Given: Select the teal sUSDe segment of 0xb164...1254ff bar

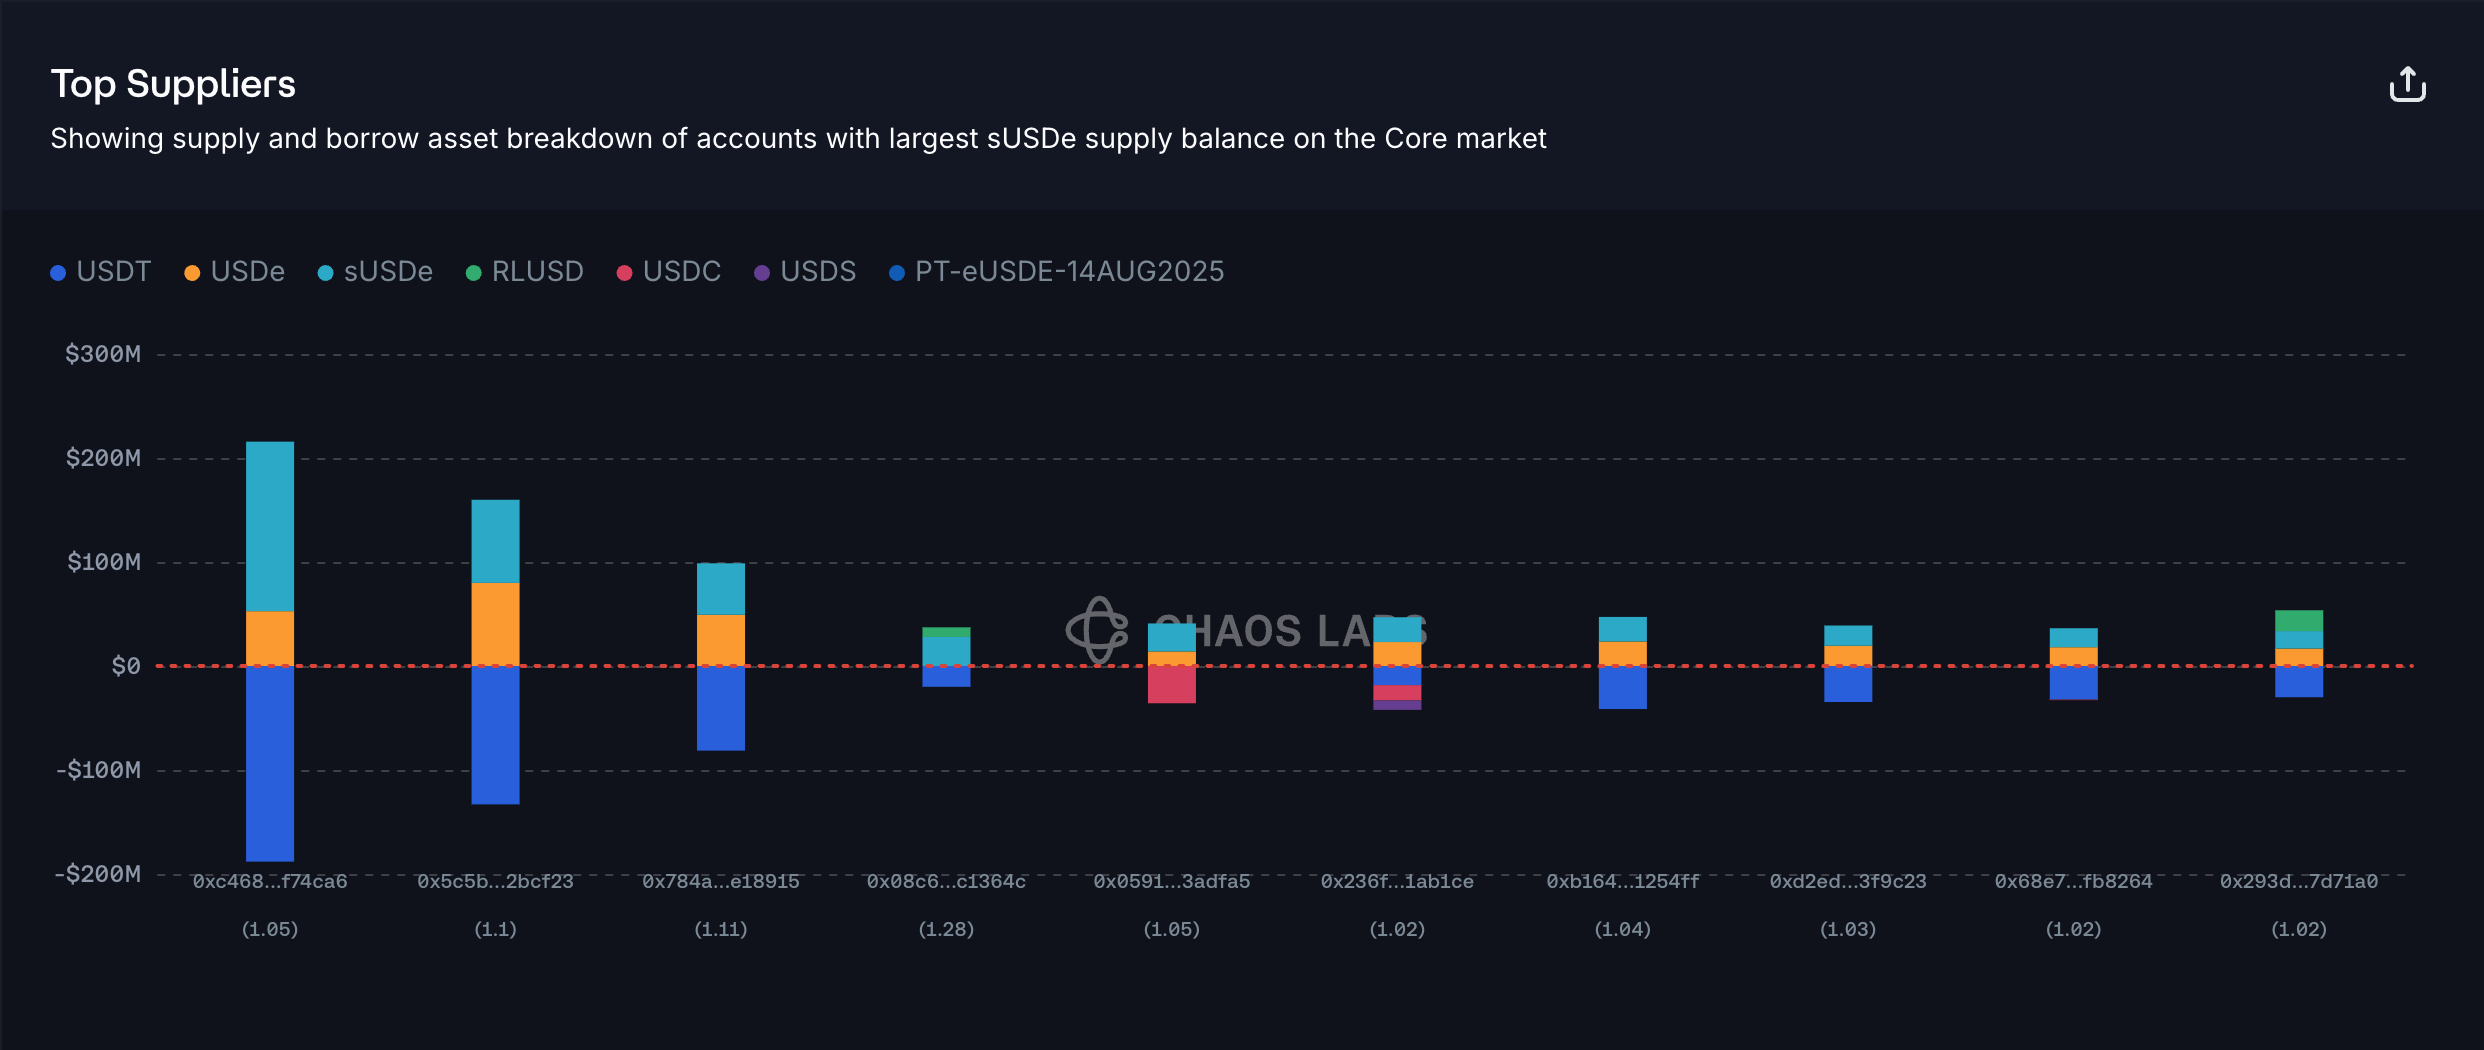Looking at the screenshot, I should [1623, 630].
